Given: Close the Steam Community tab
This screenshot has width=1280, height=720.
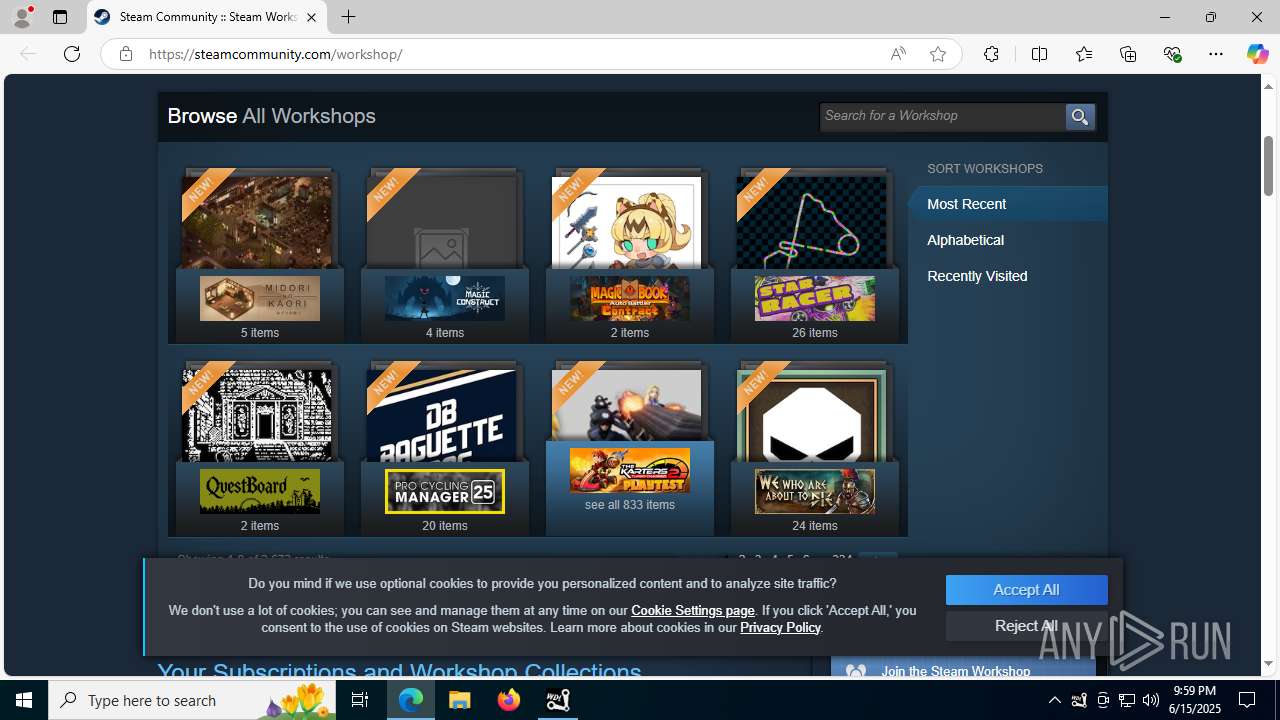Looking at the screenshot, I should coord(311,17).
